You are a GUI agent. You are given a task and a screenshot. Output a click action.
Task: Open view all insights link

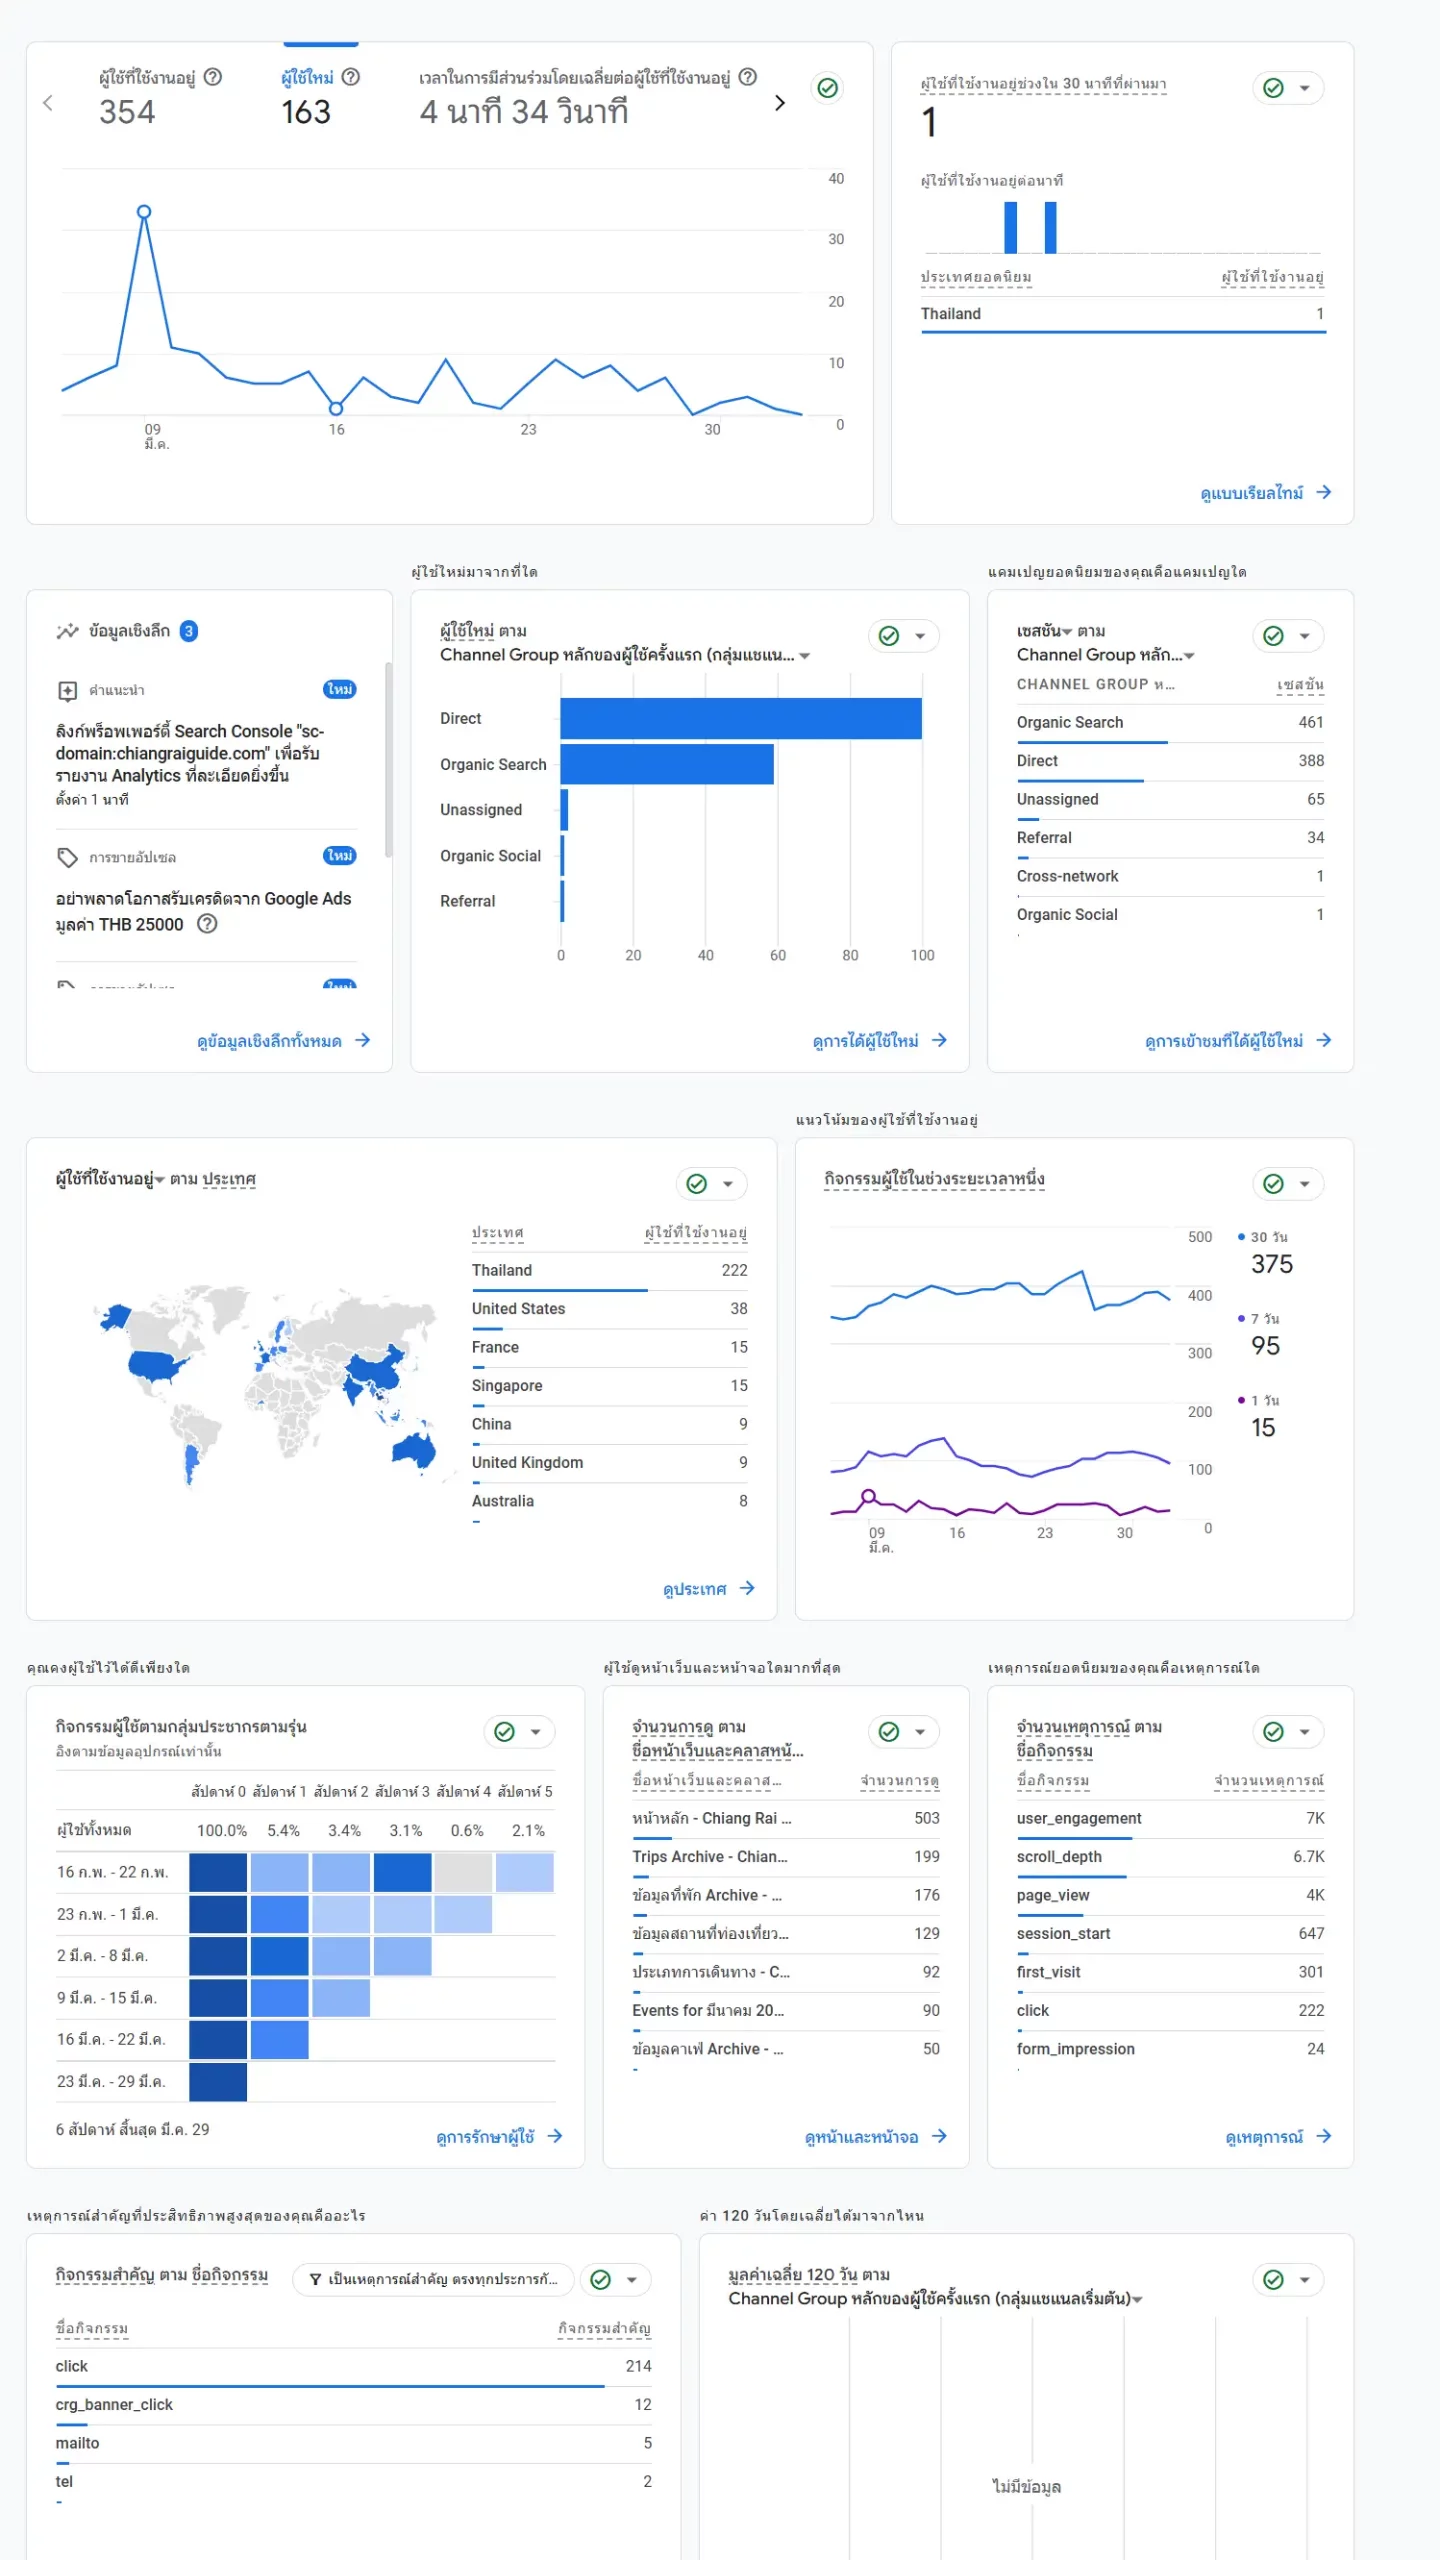point(283,1040)
